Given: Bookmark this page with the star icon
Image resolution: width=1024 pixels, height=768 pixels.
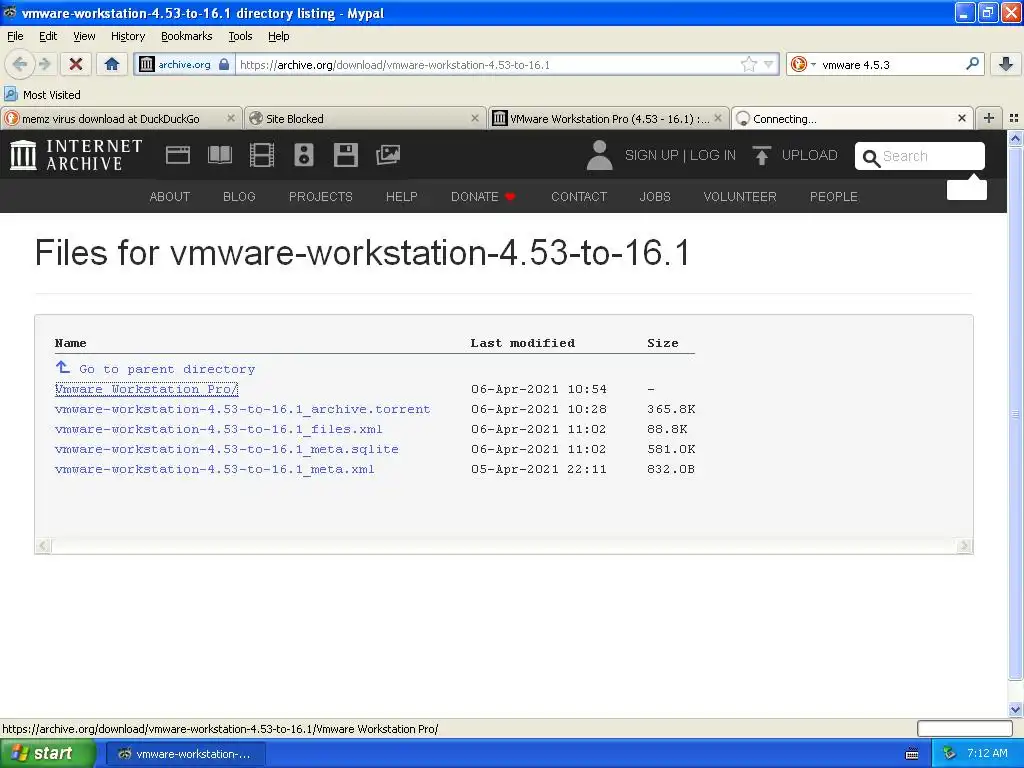Looking at the screenshot, I should pos(748,64).
